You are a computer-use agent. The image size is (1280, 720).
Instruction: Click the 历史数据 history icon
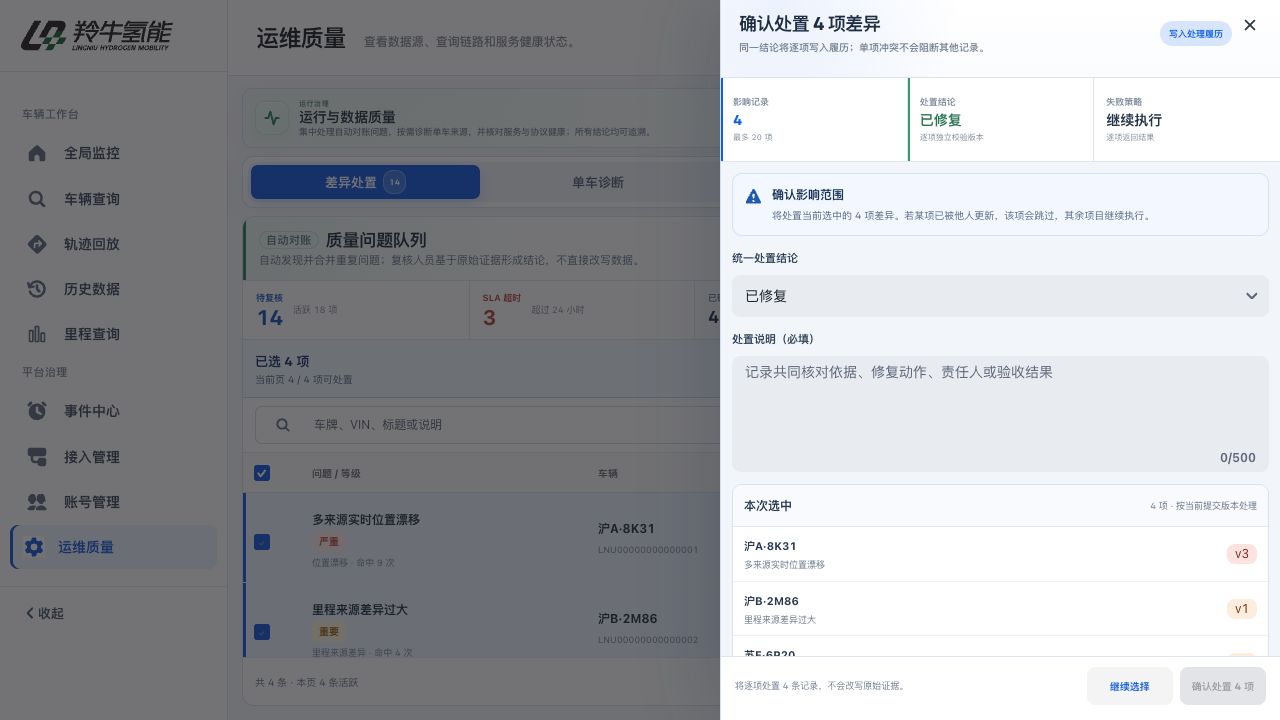[37, 289]
